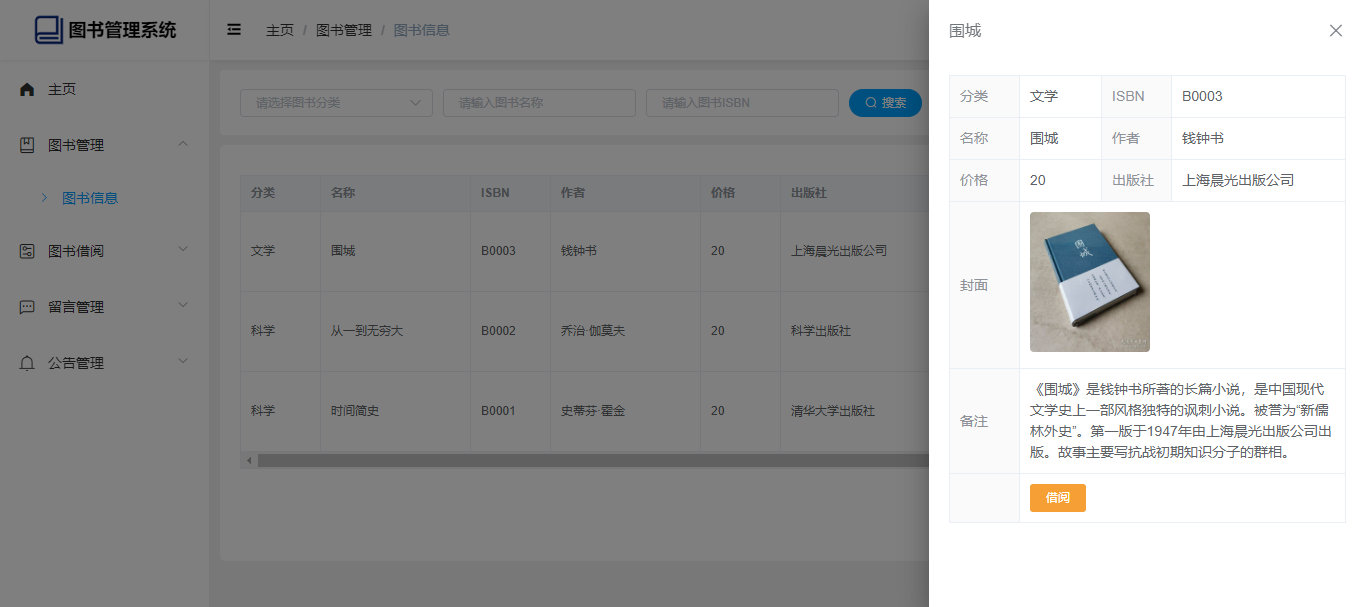This screenshot has height=607, width=1366.
Task: Click the 图书管理 book icon
Action: tap(27, 146)
